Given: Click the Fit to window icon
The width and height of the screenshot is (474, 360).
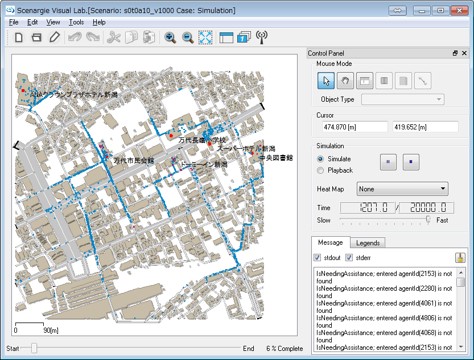Looking at the screenshot, I should coord(206,37).
